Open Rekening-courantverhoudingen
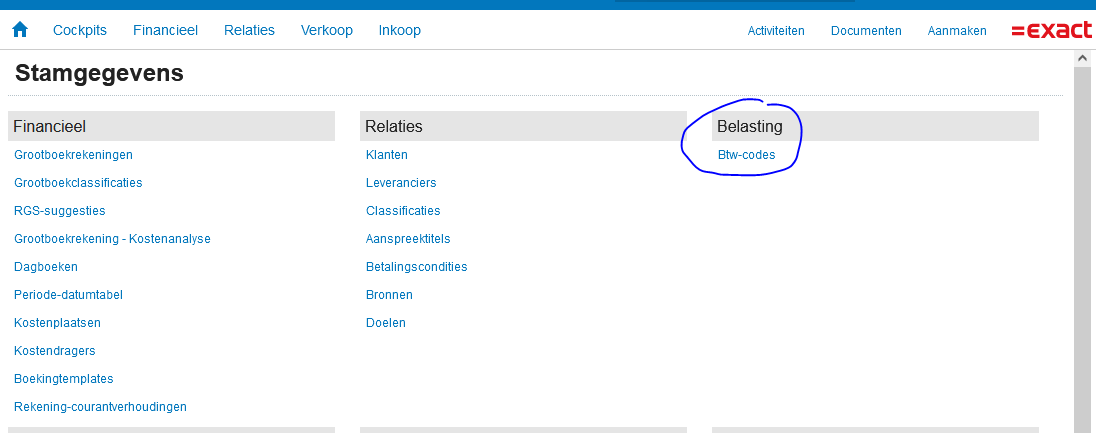 click(100, 407)
